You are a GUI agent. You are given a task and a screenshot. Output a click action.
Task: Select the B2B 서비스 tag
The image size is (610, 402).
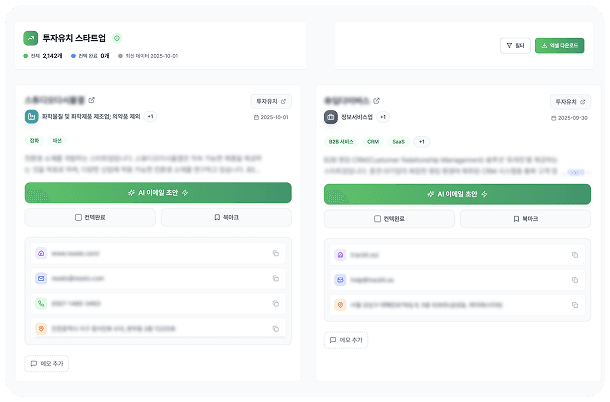click(x=341, y=142)
